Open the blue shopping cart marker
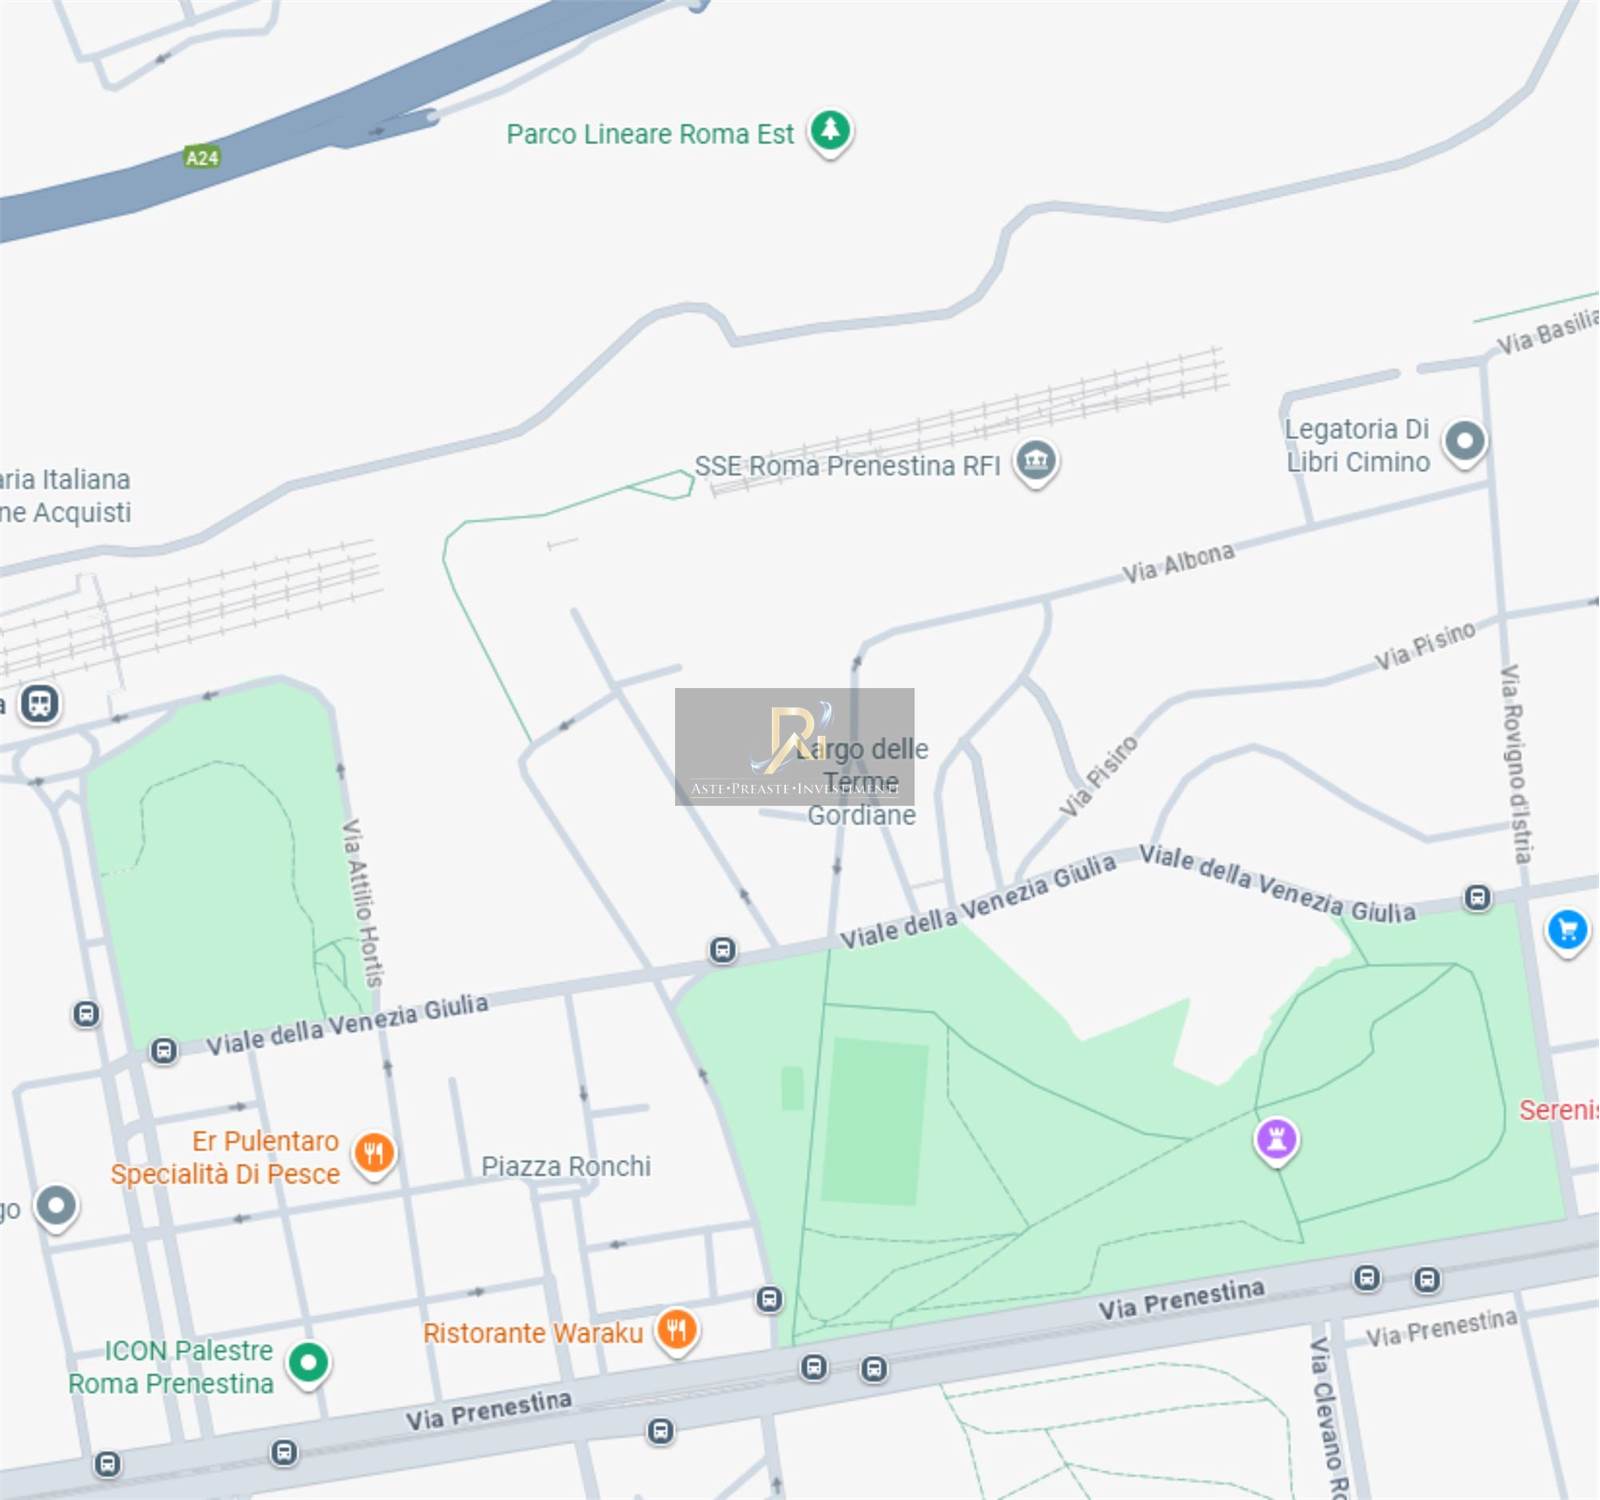Screen dimensions: 1600x1500 pos(1567,932)
